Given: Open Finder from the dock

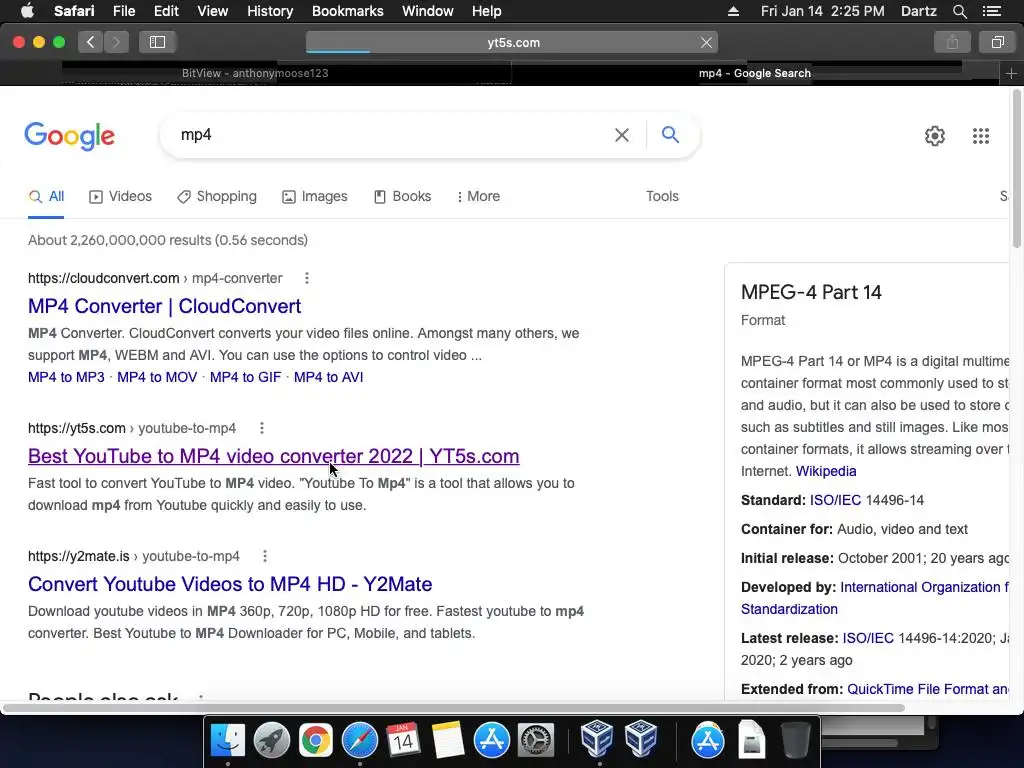Looking at the screenshot, I should [227, 740].
